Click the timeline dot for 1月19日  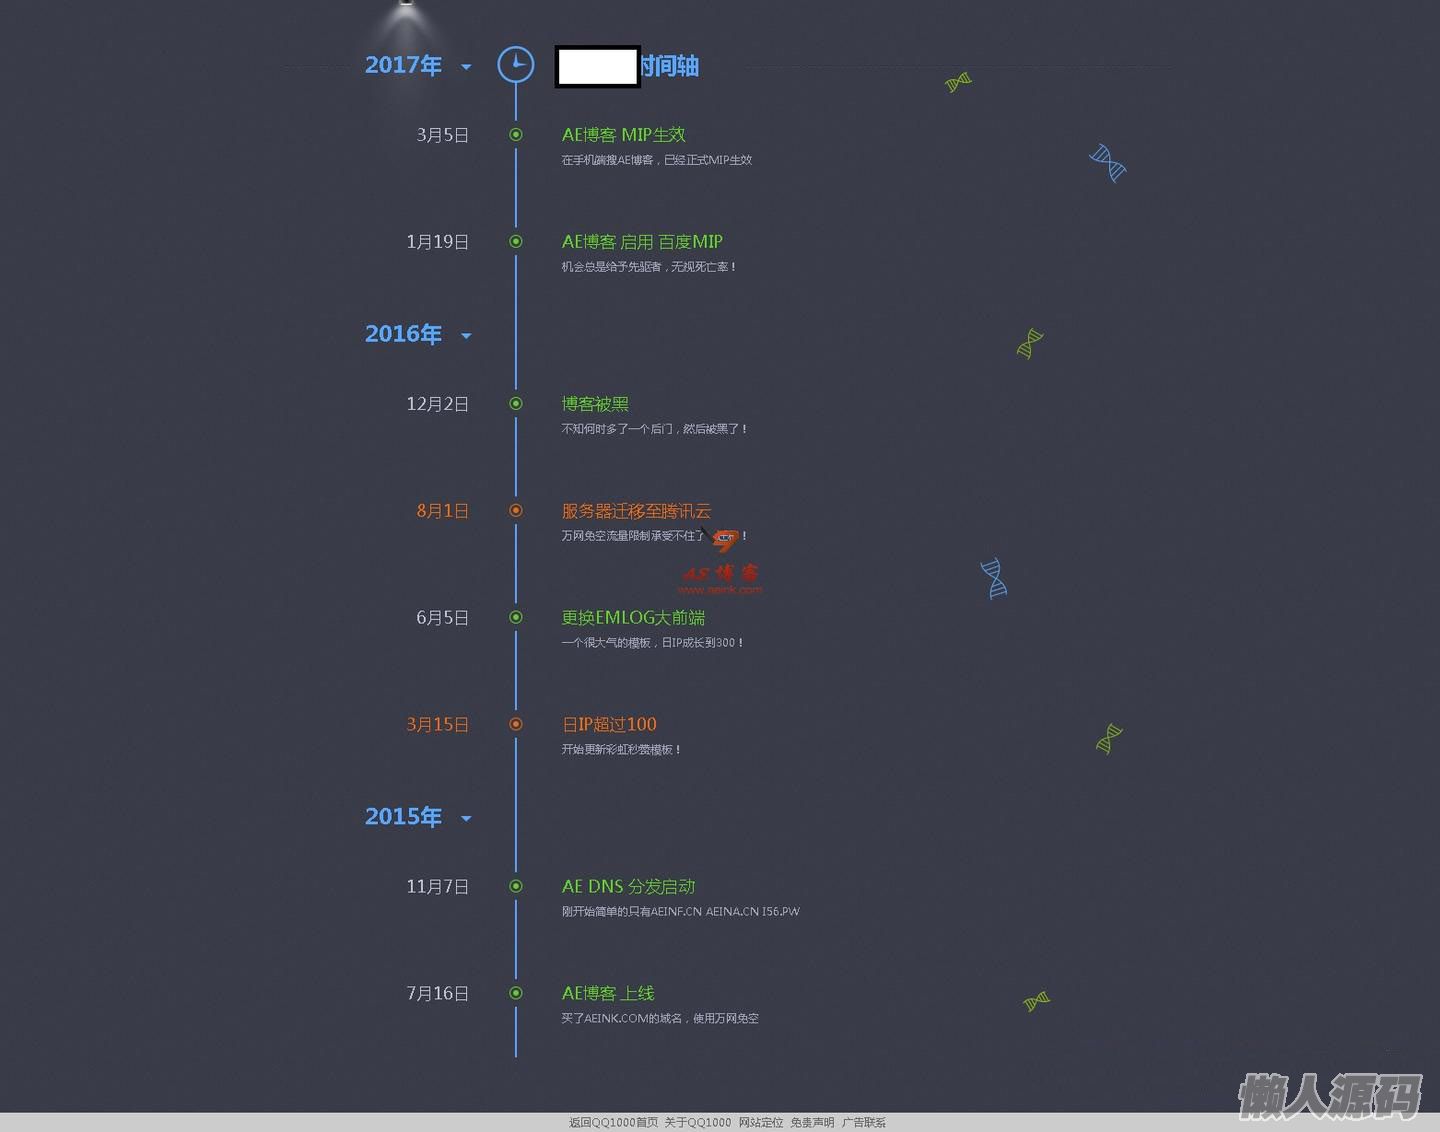point(516,242)
